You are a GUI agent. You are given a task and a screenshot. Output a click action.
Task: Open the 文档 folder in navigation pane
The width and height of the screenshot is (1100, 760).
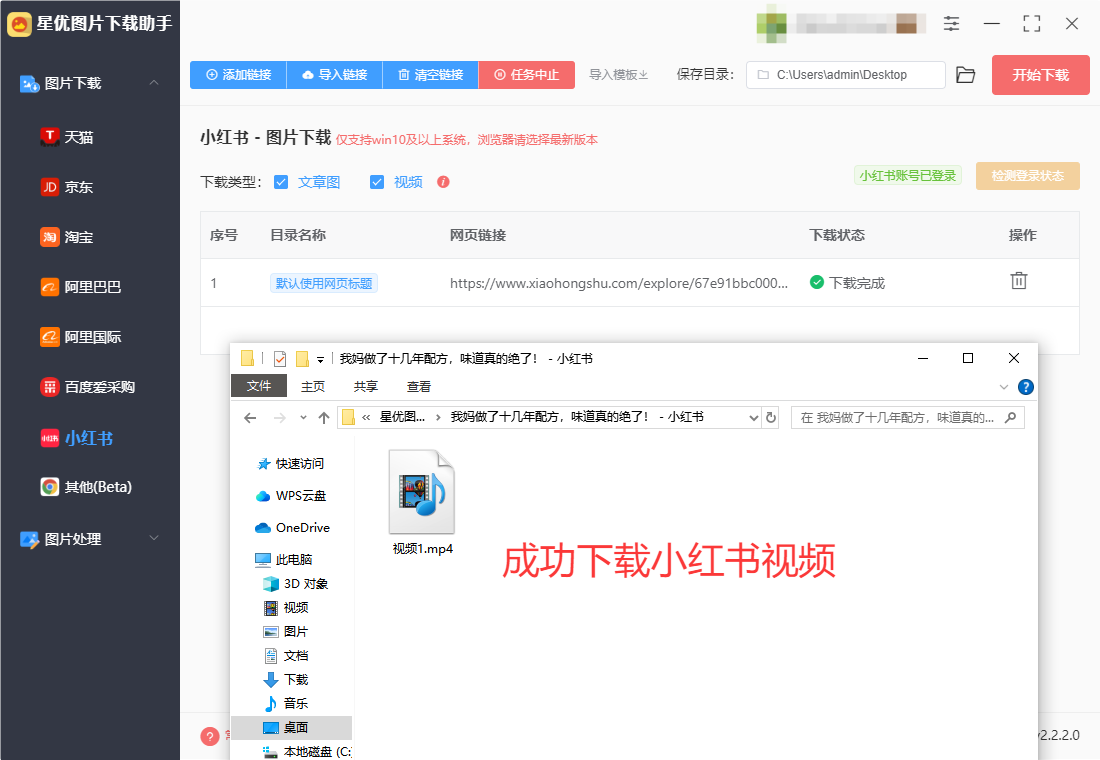coord(286,655)
